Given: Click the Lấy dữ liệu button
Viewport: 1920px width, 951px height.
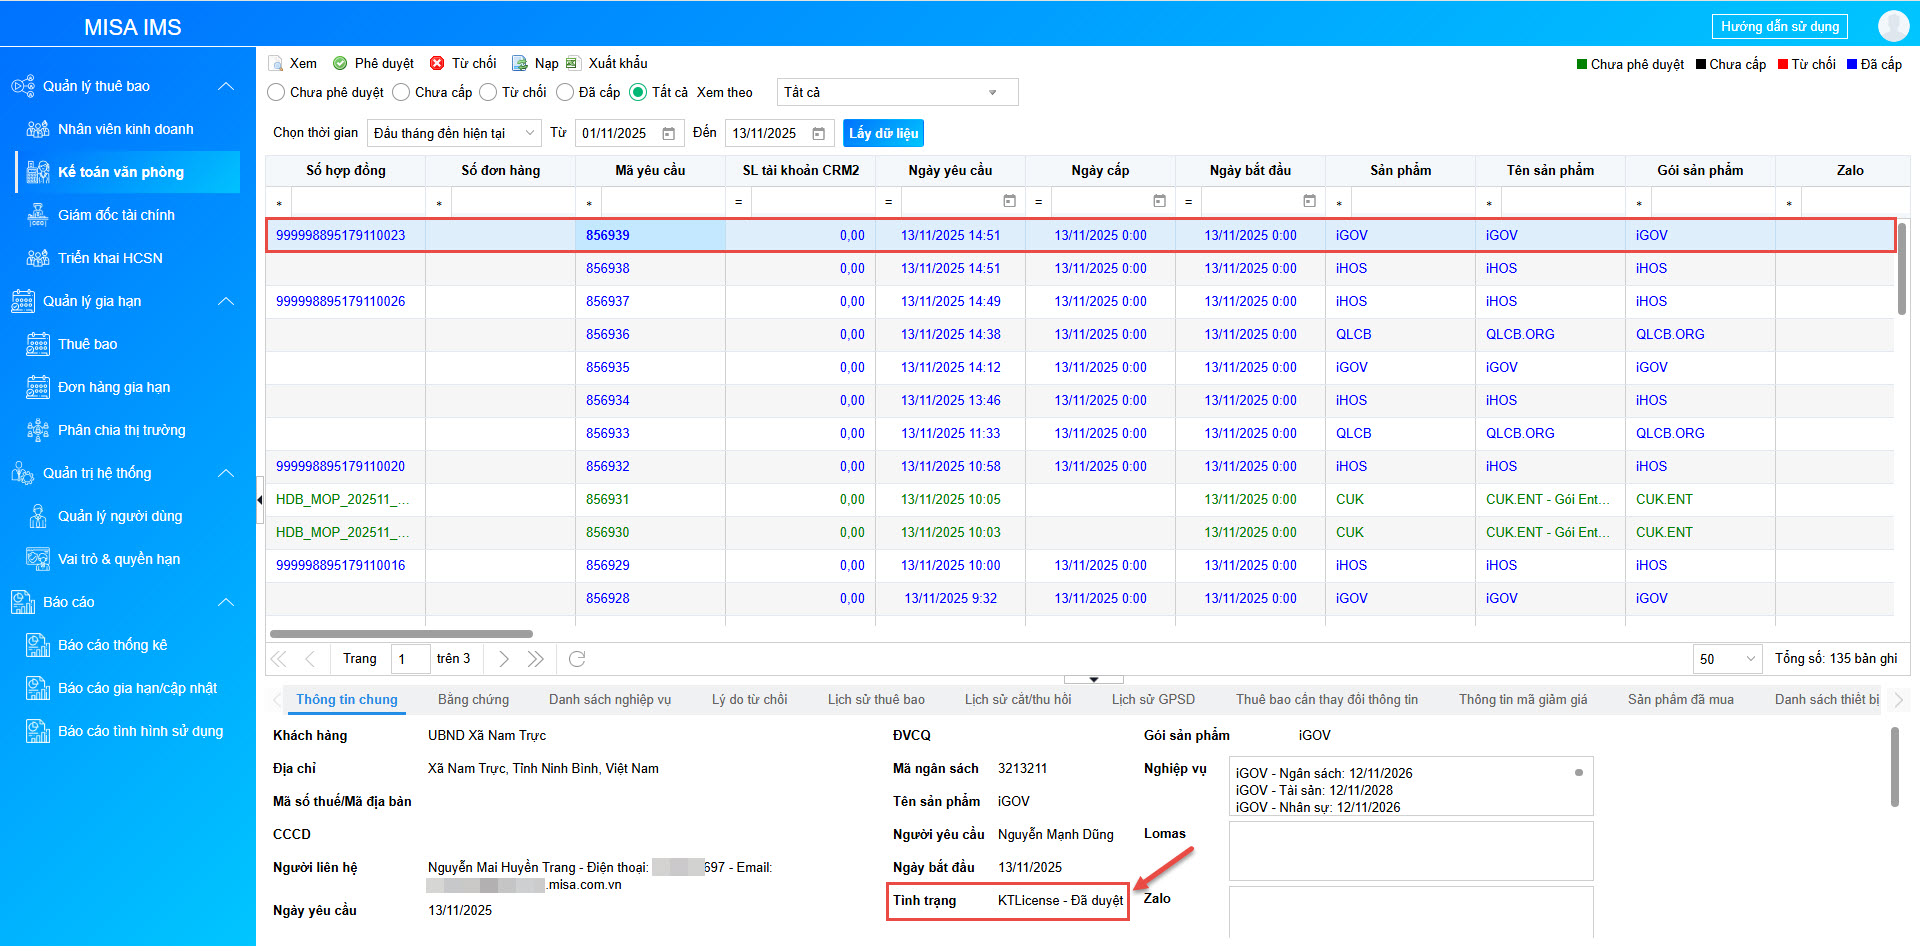Looking at the screenshot, I should click(x=883, y=134).
